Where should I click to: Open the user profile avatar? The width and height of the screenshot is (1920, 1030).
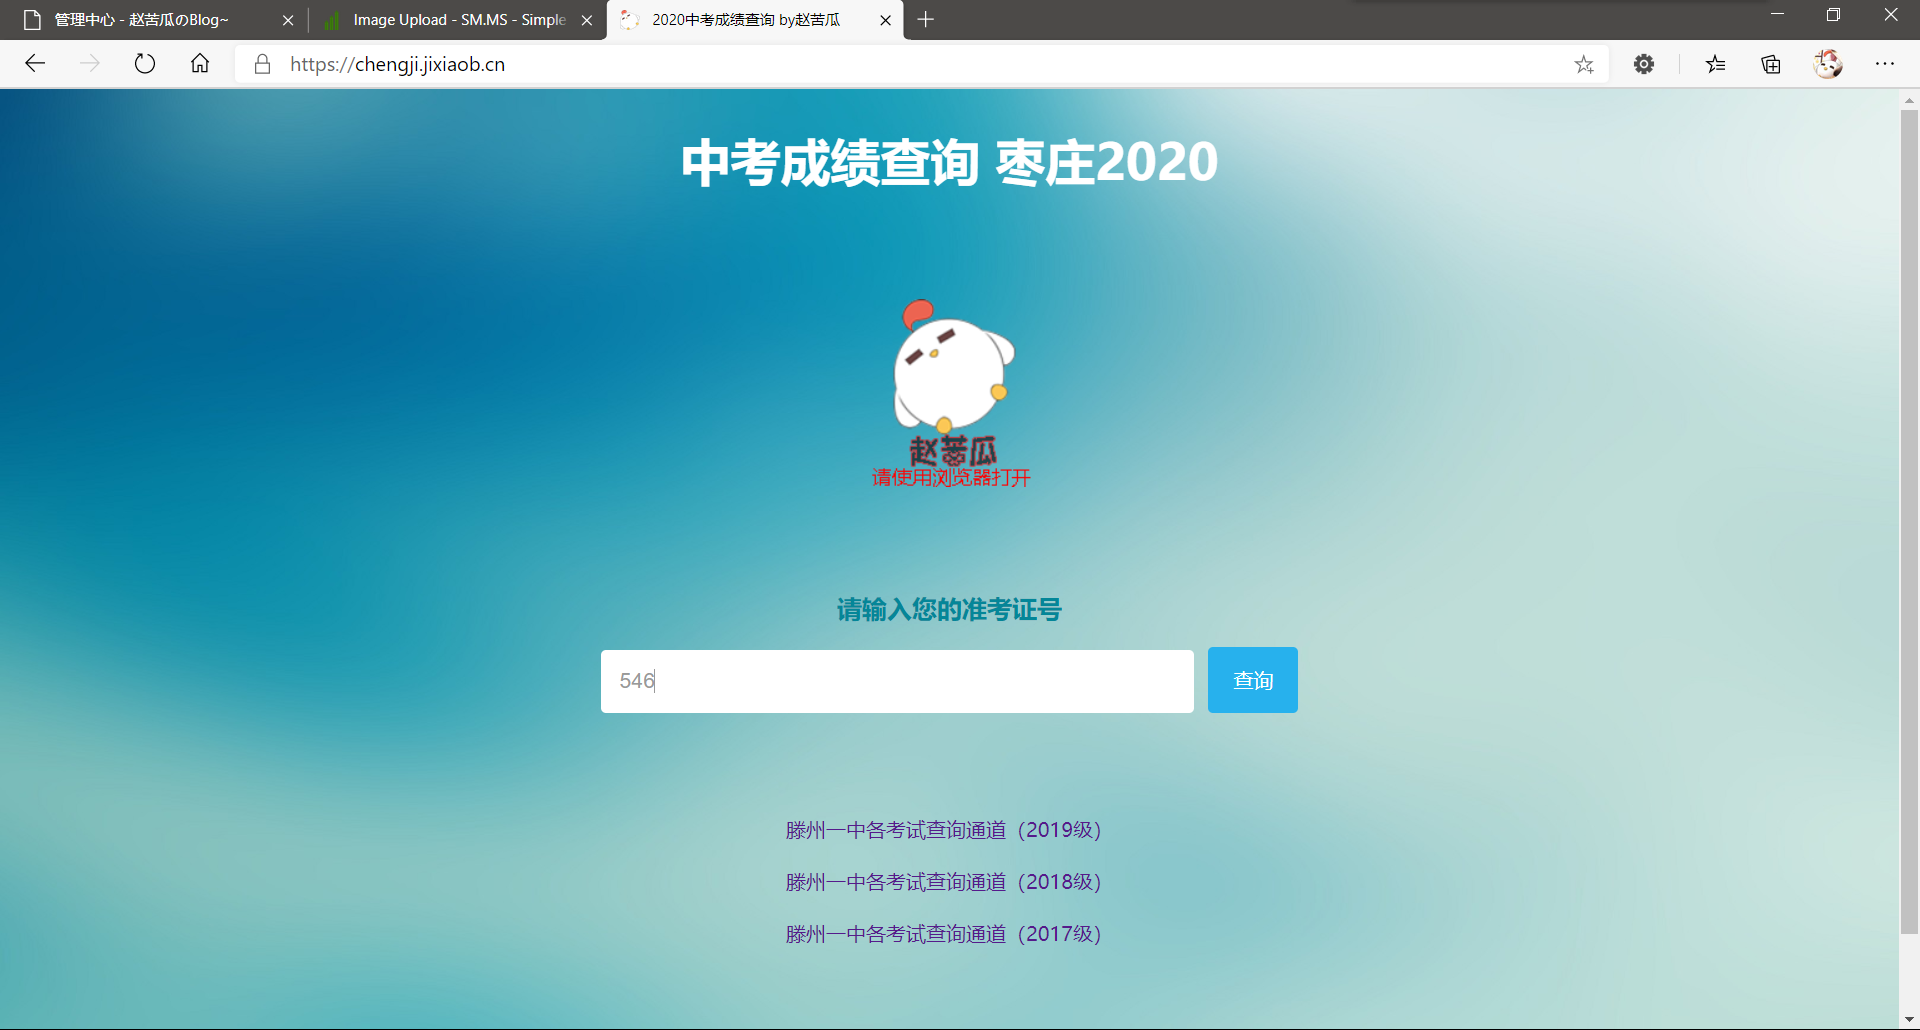tap(1828, 64)
